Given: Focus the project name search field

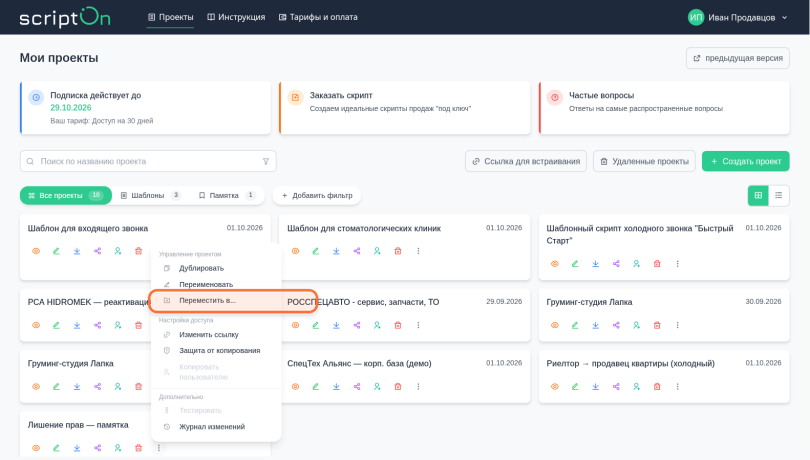Looking at the screenshot, I should point(148,161).
